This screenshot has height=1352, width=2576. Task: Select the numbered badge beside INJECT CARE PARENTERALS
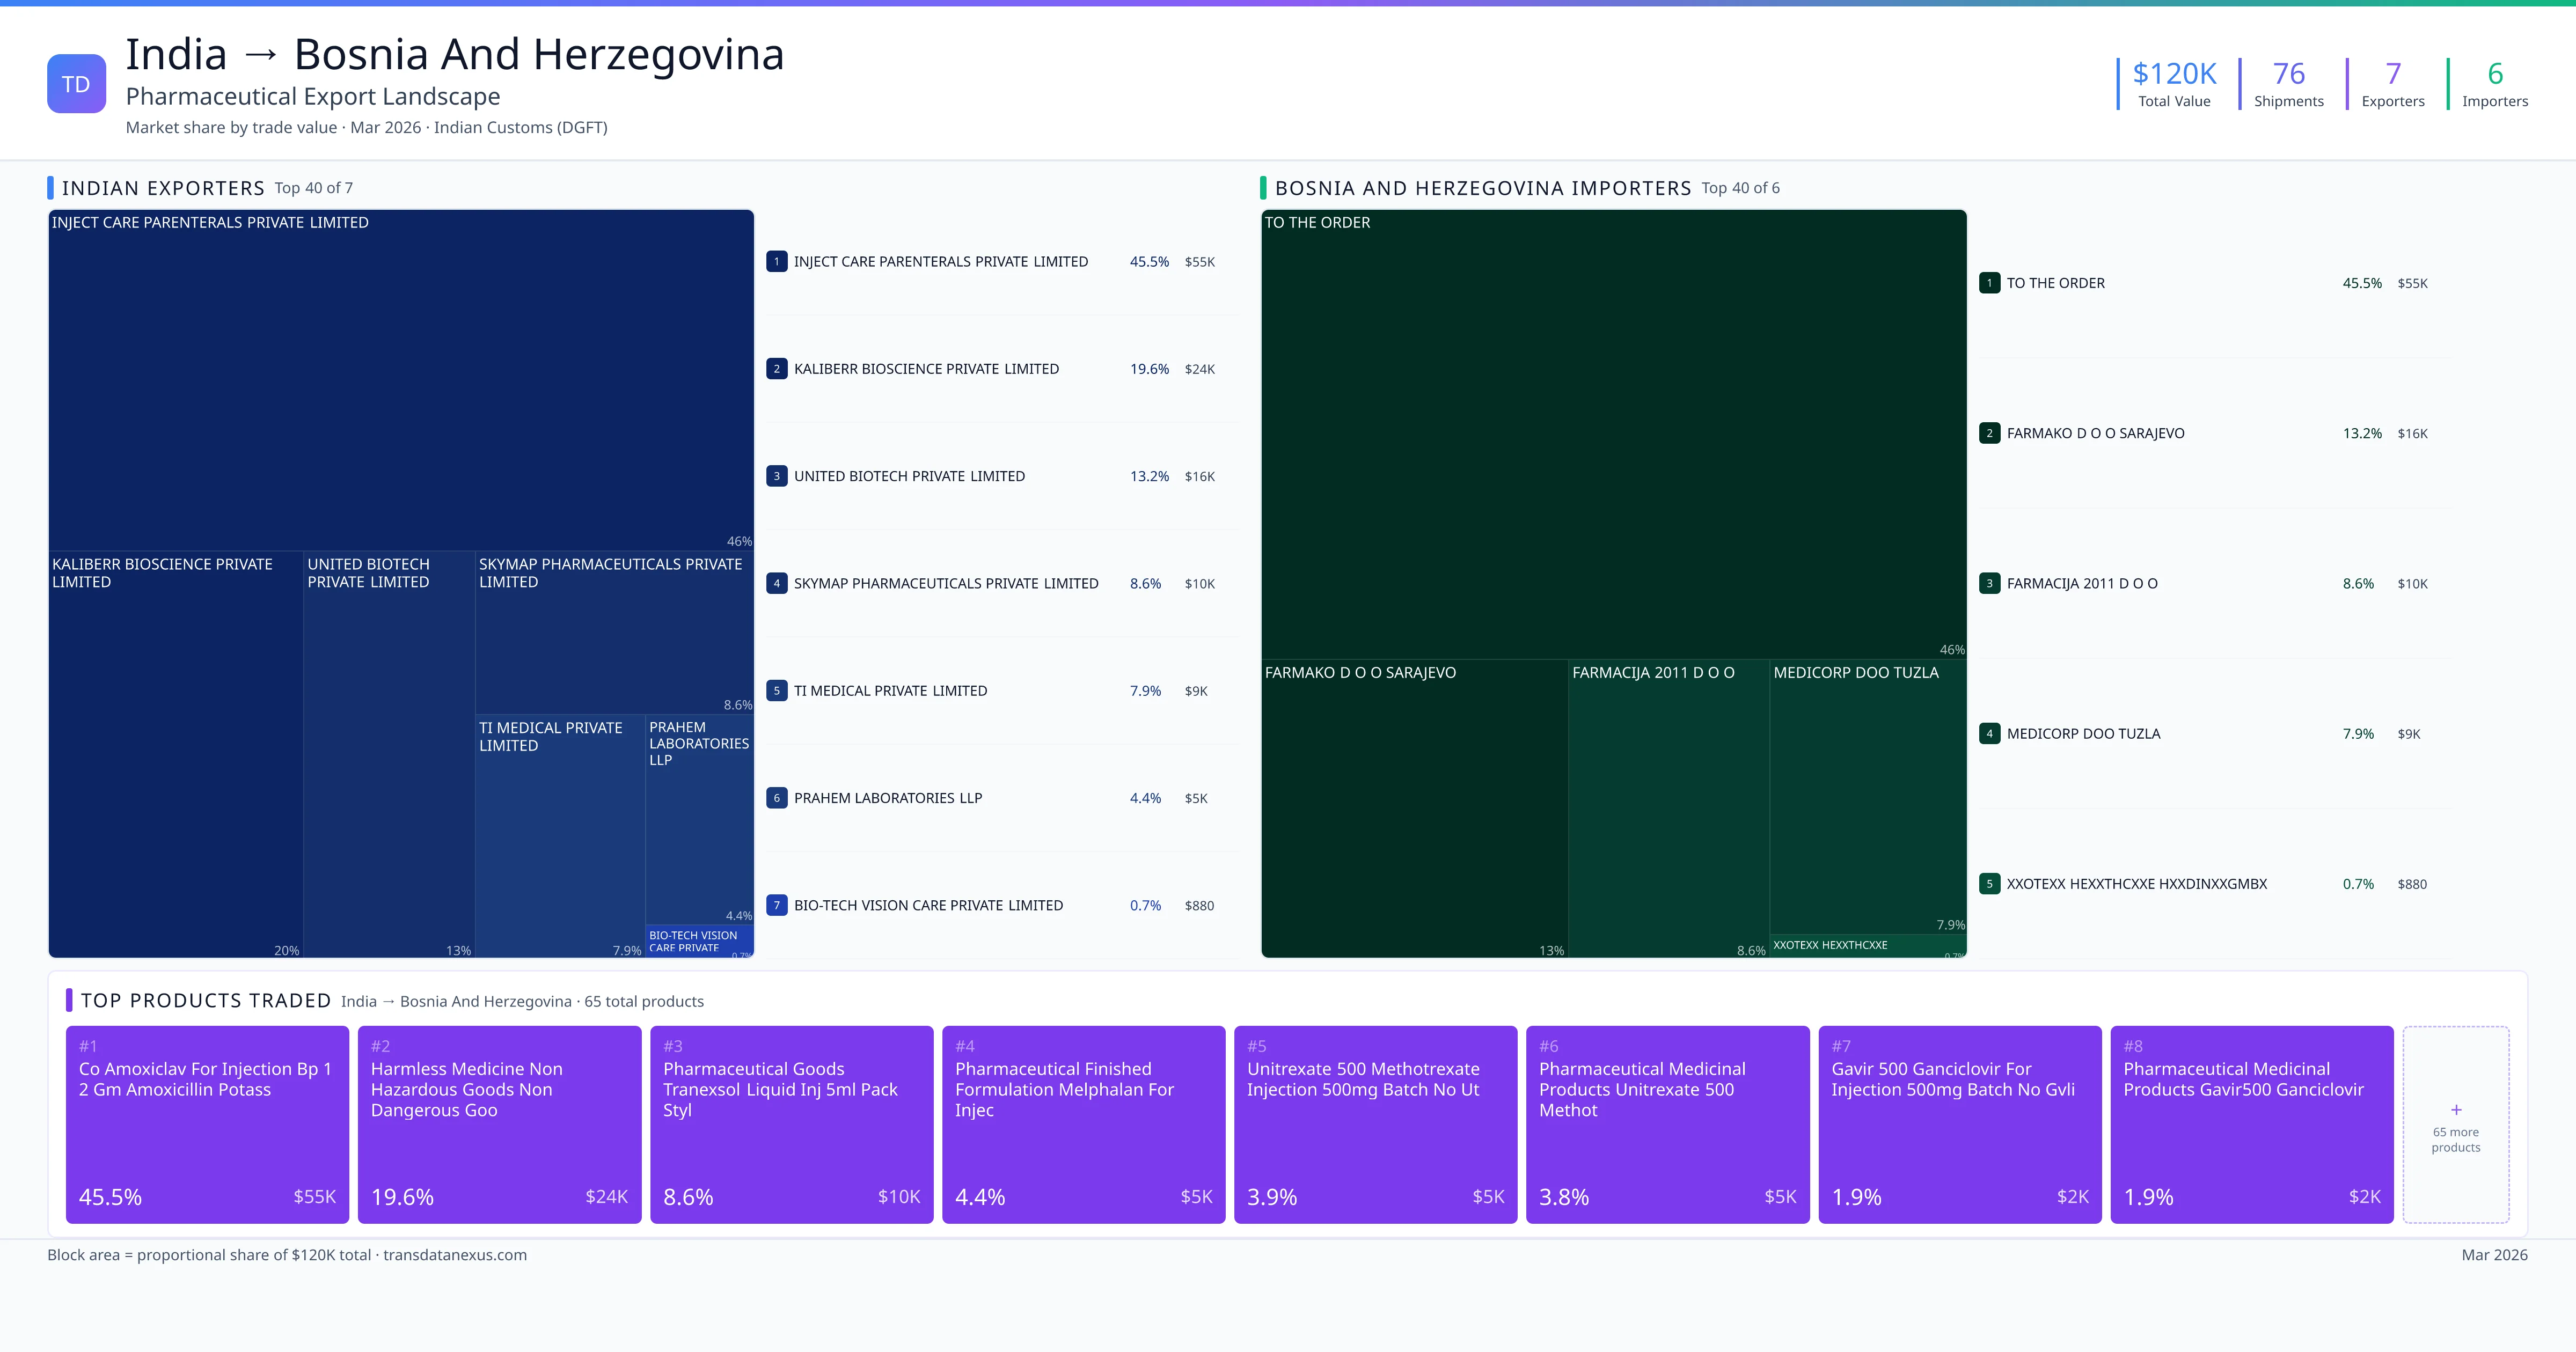tap(776, 261)
